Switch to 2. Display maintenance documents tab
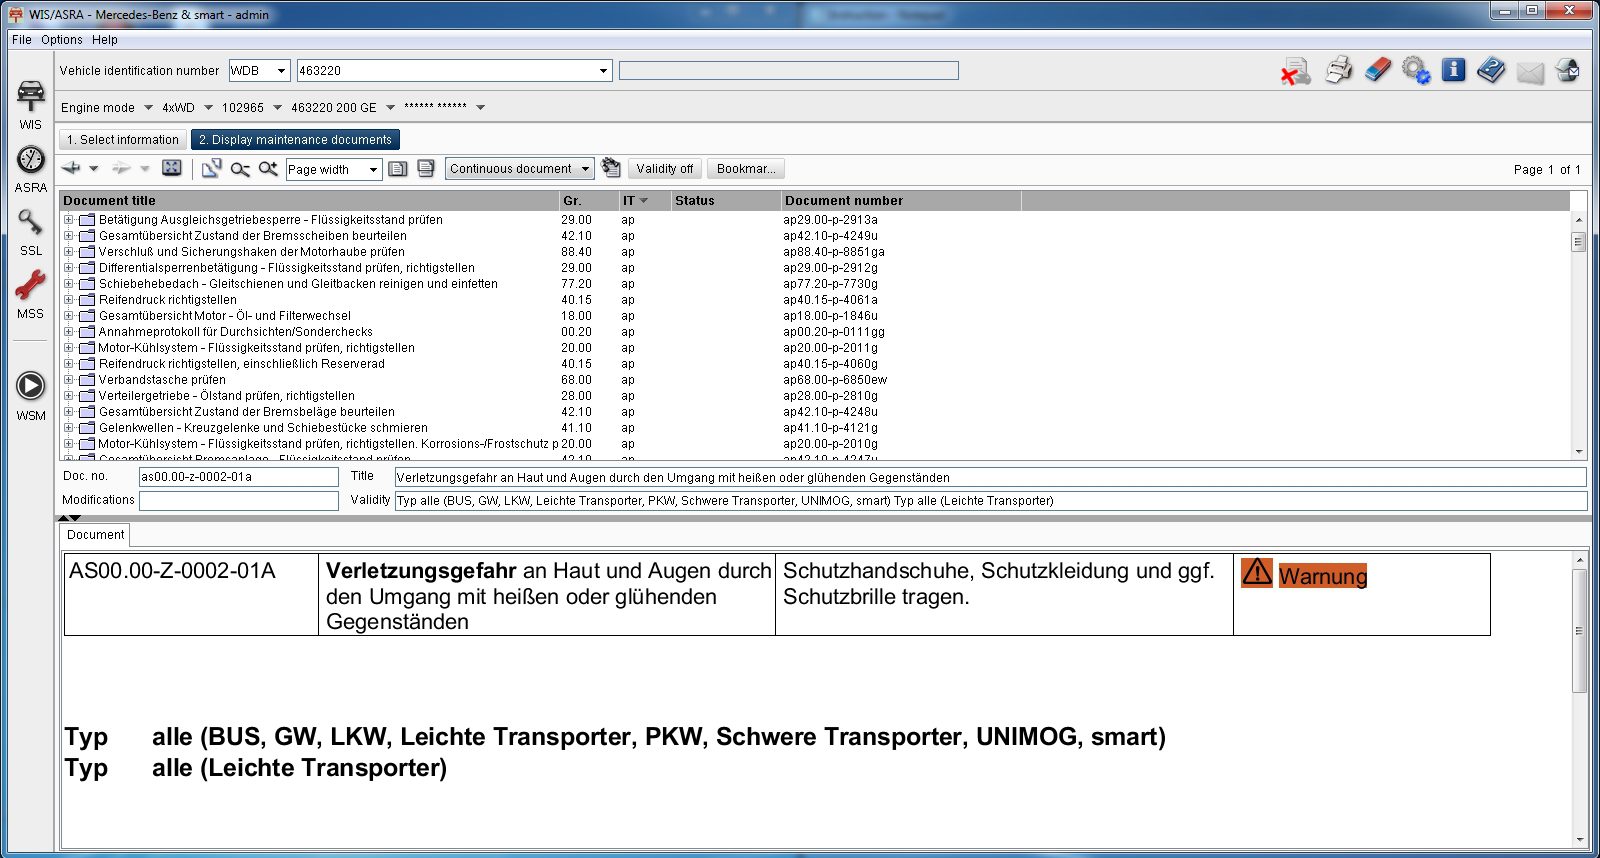1600x858 pixels. point(295,140)
